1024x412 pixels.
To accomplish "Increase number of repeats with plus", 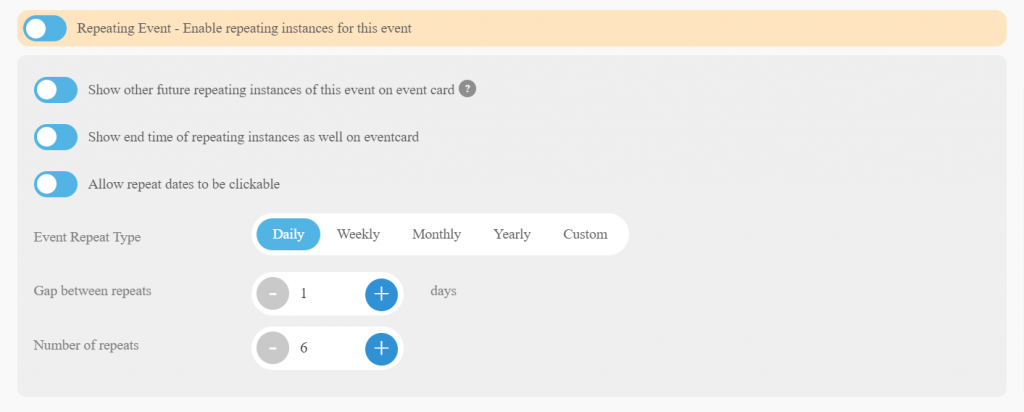I will (x=381, y=348).
